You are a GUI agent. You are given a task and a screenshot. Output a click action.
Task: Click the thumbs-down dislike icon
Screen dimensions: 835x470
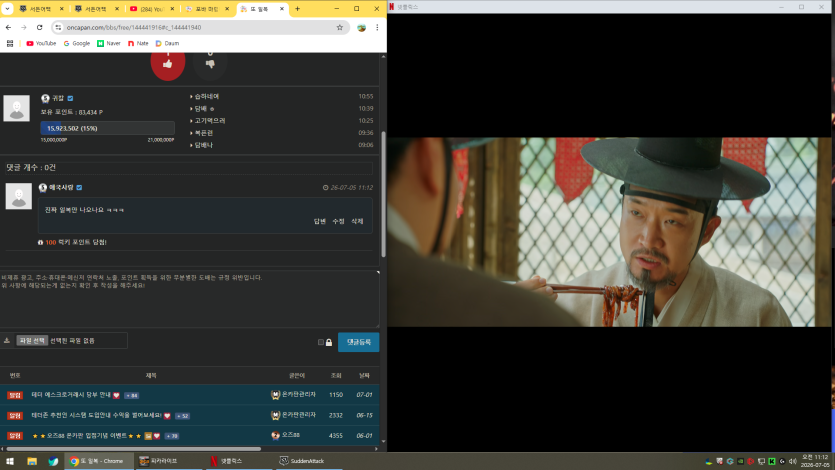tap(210, 63)
